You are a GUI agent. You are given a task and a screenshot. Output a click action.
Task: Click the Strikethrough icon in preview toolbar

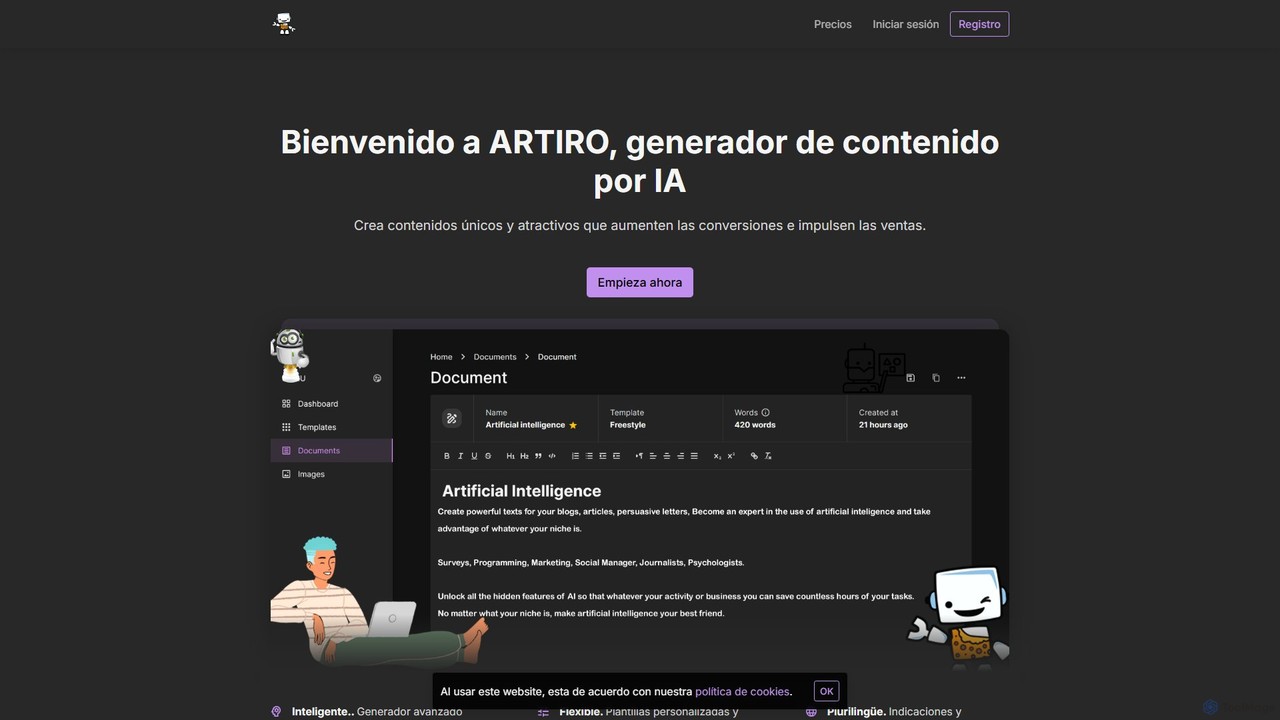[488, 456]
